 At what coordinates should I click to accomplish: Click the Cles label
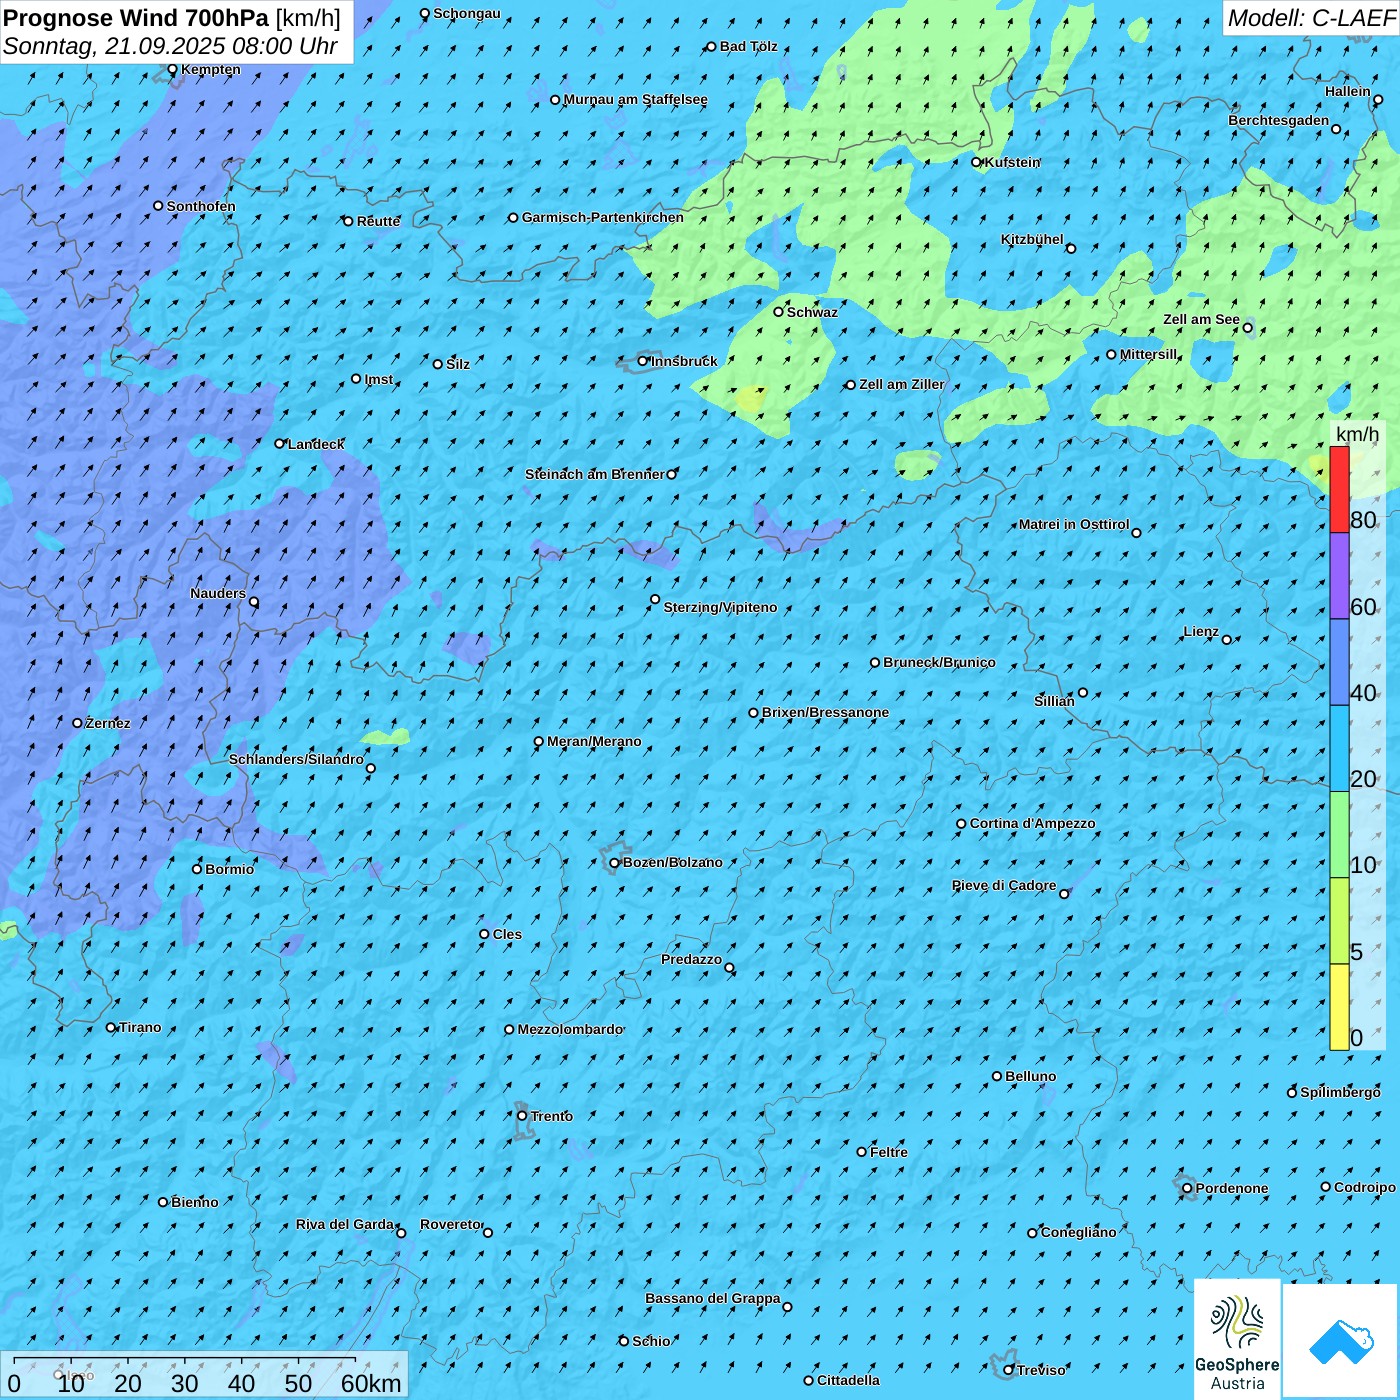point(507,934)
